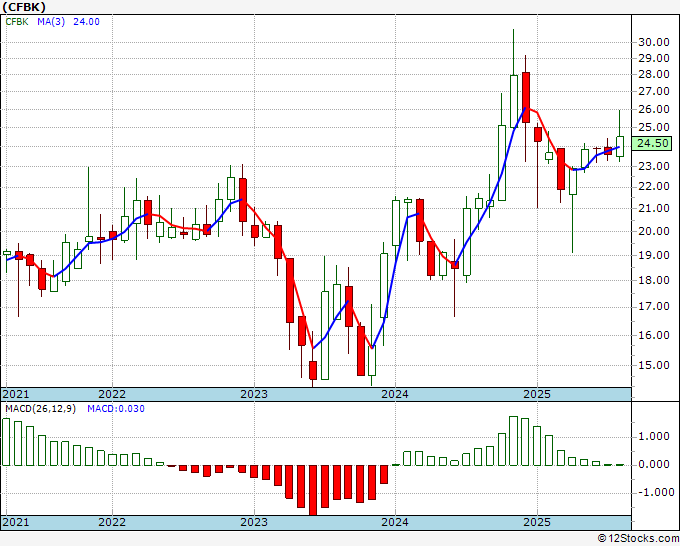This screenshot has width=680, height=546.
Task: Click the 29.00 price axis label
Action: coord(653,58)
